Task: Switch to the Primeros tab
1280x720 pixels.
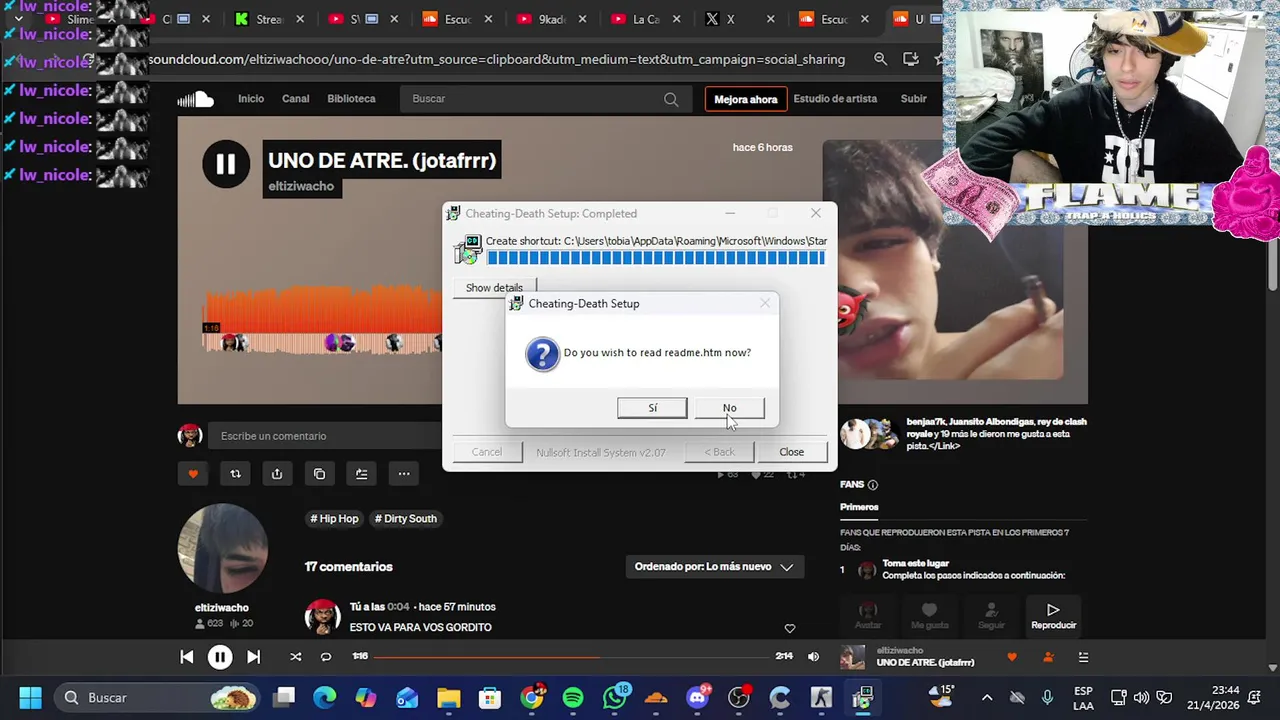Action: click(859, 507)
